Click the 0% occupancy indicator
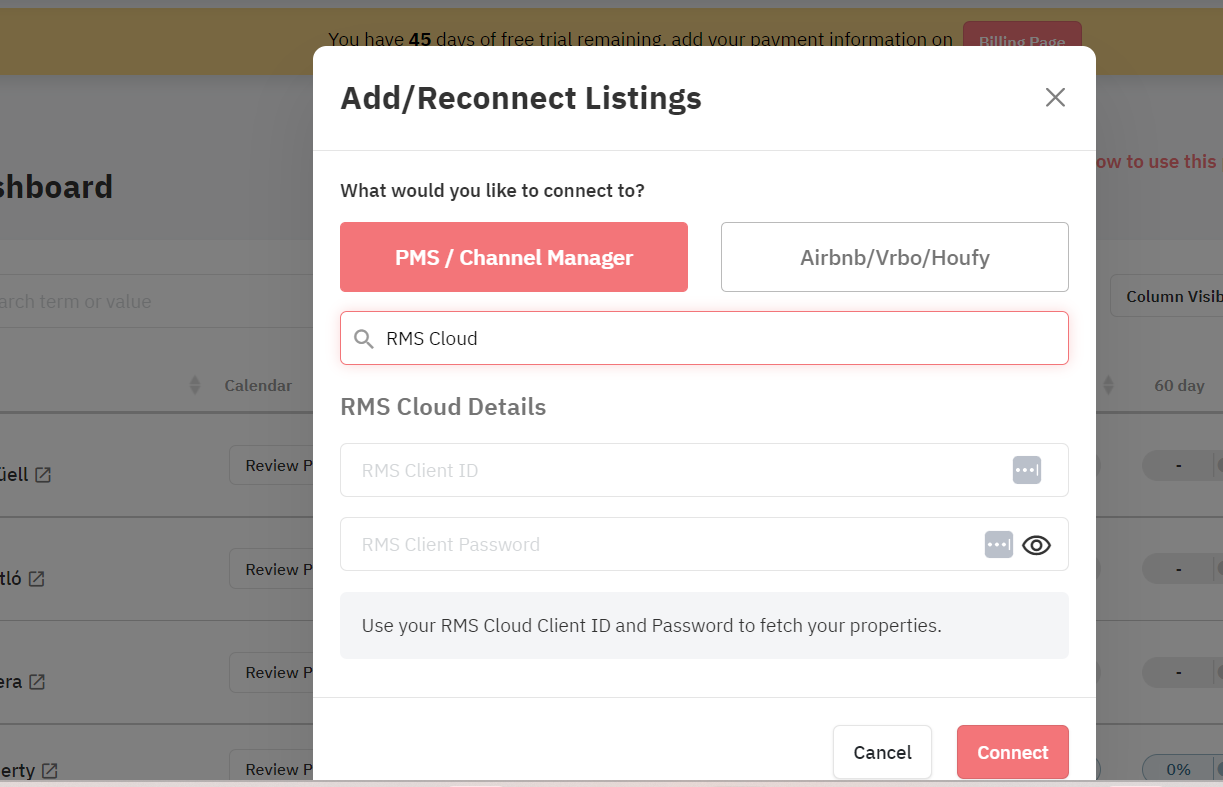This screenshot has height=787, width=1223. tap(1177, 769)
